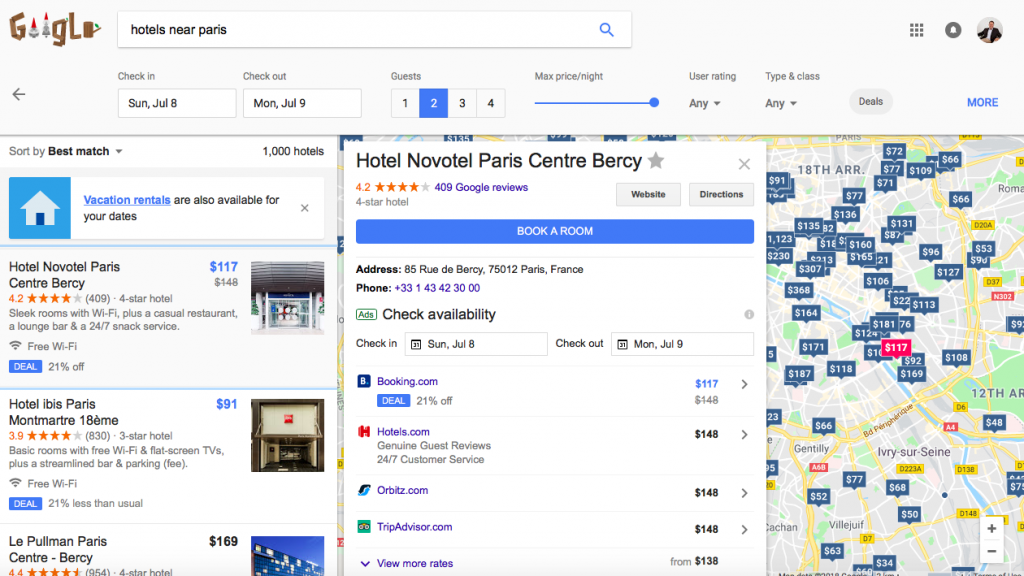
Task: Open the User rating dropdown
Action: (x=705, y=103)
